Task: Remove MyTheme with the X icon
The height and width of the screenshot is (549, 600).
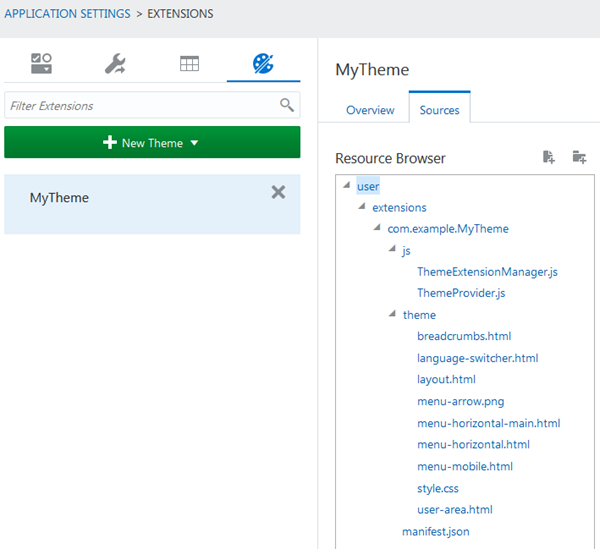Action: point(278,192)
